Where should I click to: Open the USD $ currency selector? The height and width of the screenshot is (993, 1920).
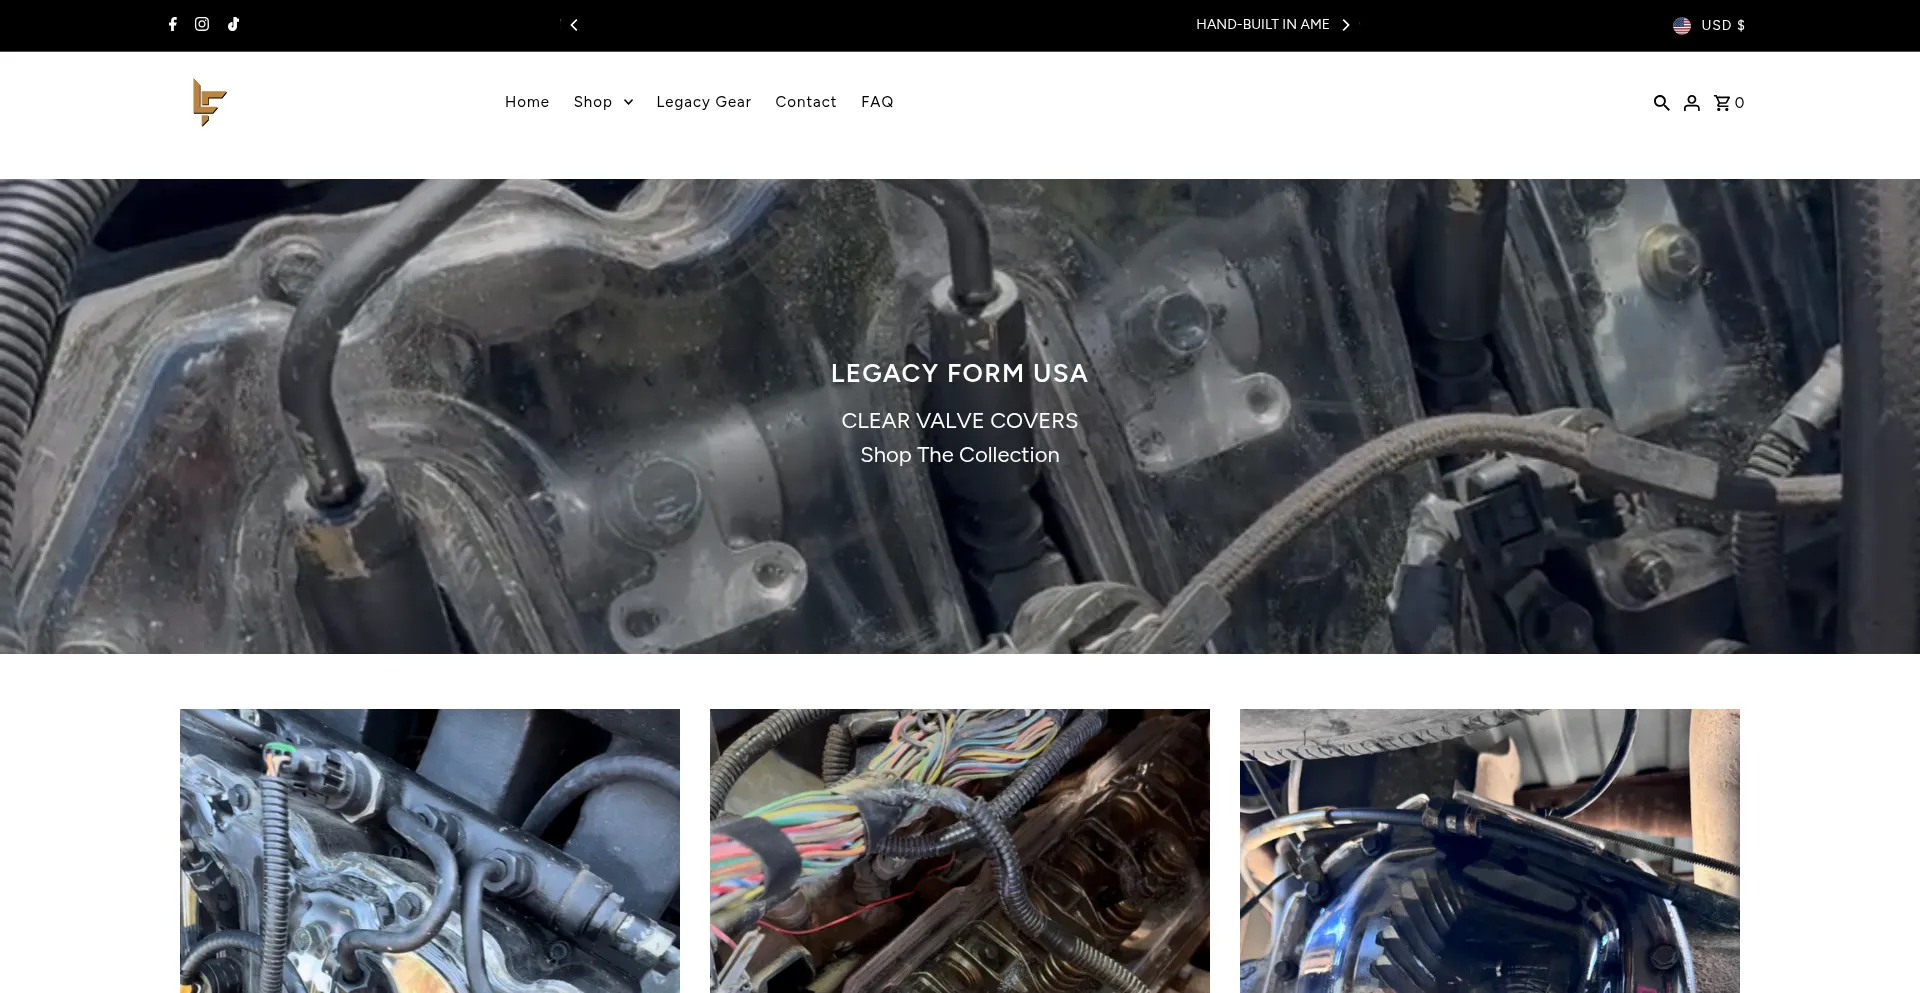(1722, 25)
